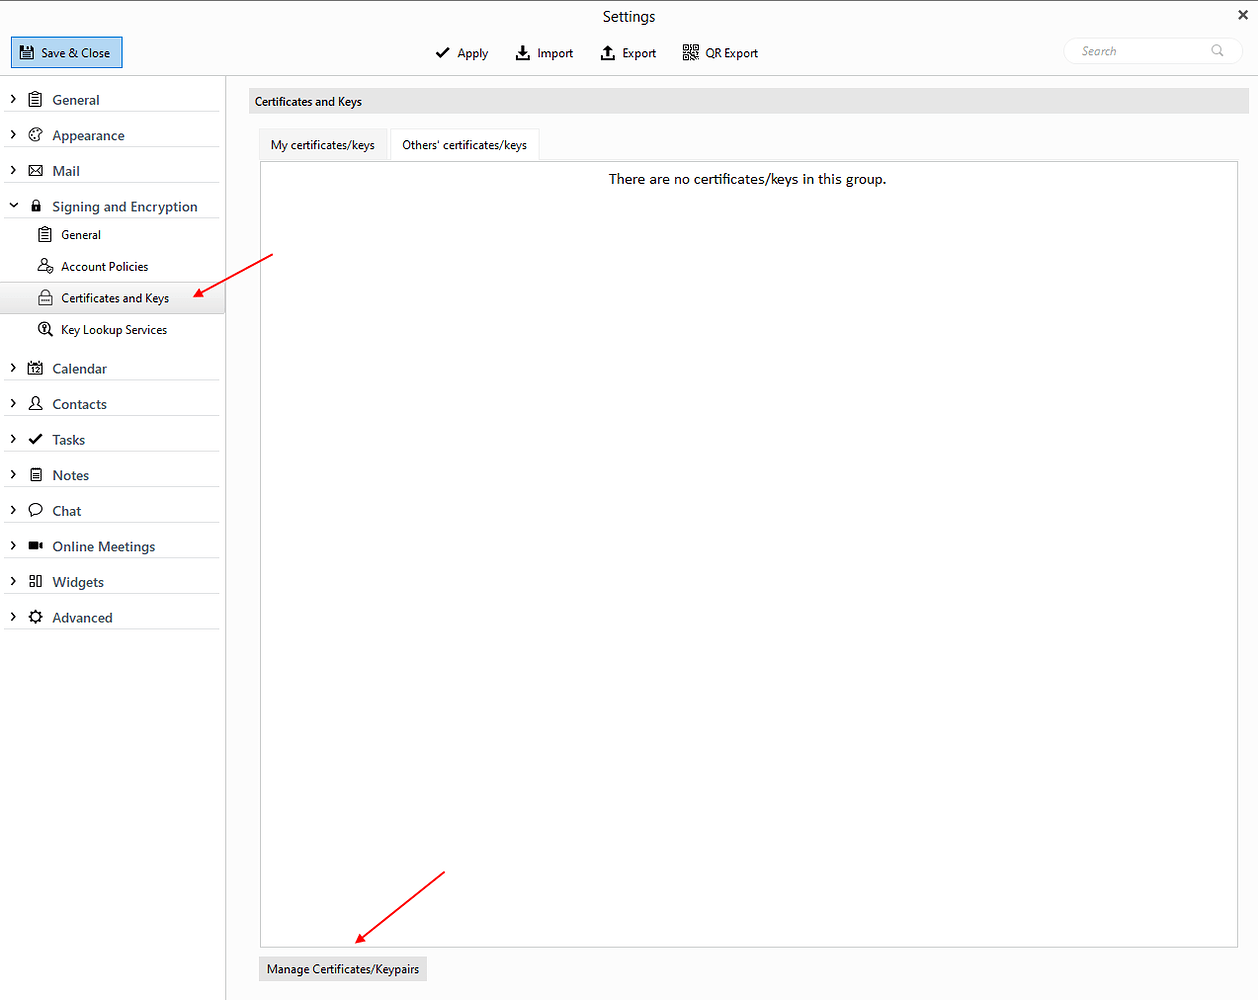Click Manage Certificates/Keypairs button
The image size is (1258, 1000).
[343, 969]
